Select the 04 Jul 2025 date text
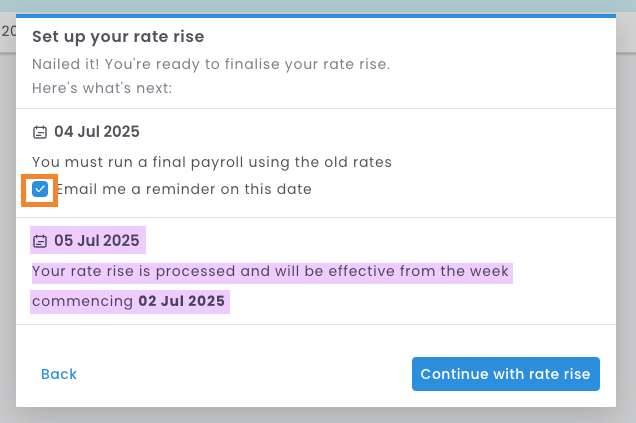Viewport: 636px width, 423px height. tap(97, 132)
